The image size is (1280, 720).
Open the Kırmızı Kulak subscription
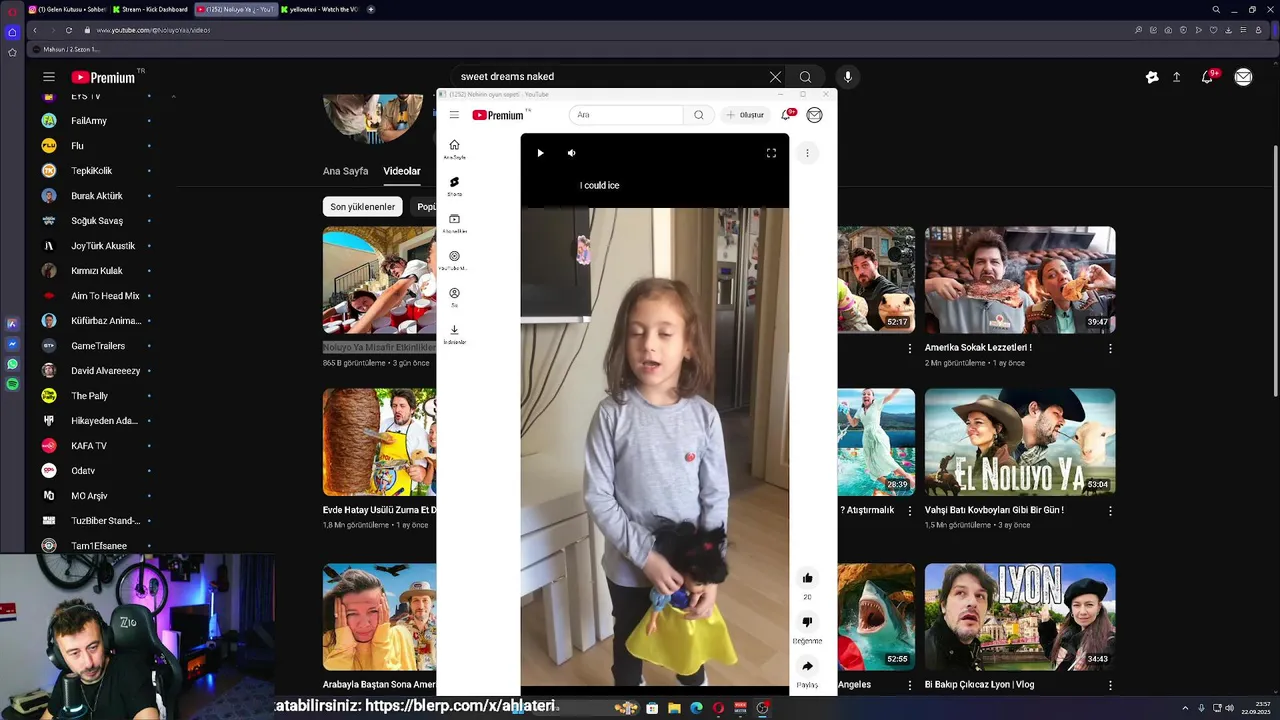(95, 271)
